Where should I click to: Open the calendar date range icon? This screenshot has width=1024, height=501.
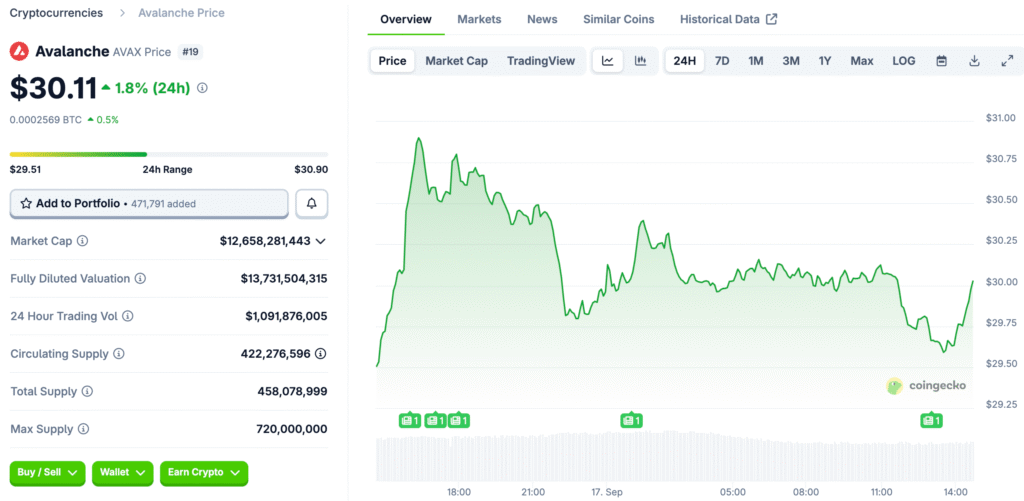[941, 61]
